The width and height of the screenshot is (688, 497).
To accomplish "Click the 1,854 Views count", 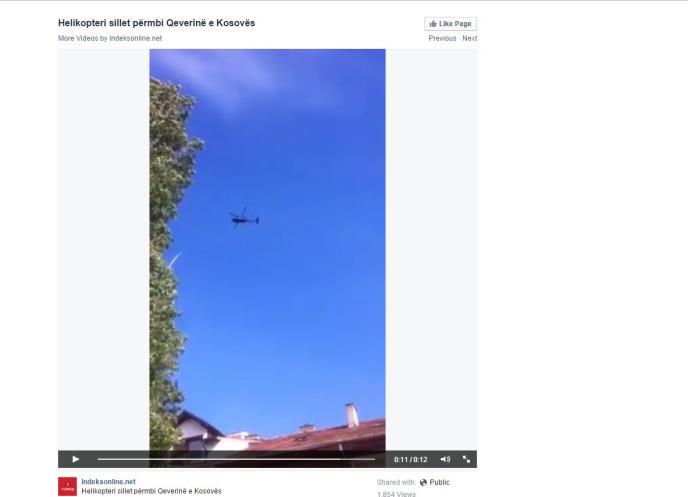I will 396,494.
